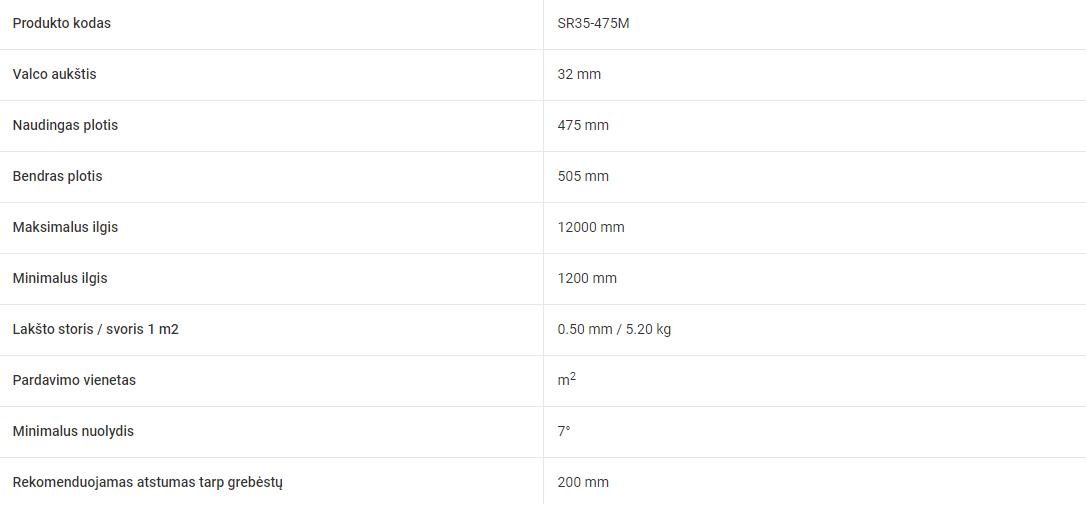The width and height of the screenshot is (1086, 505).
Task: Click the 32 mm value
Action: [x=579, y=74]
